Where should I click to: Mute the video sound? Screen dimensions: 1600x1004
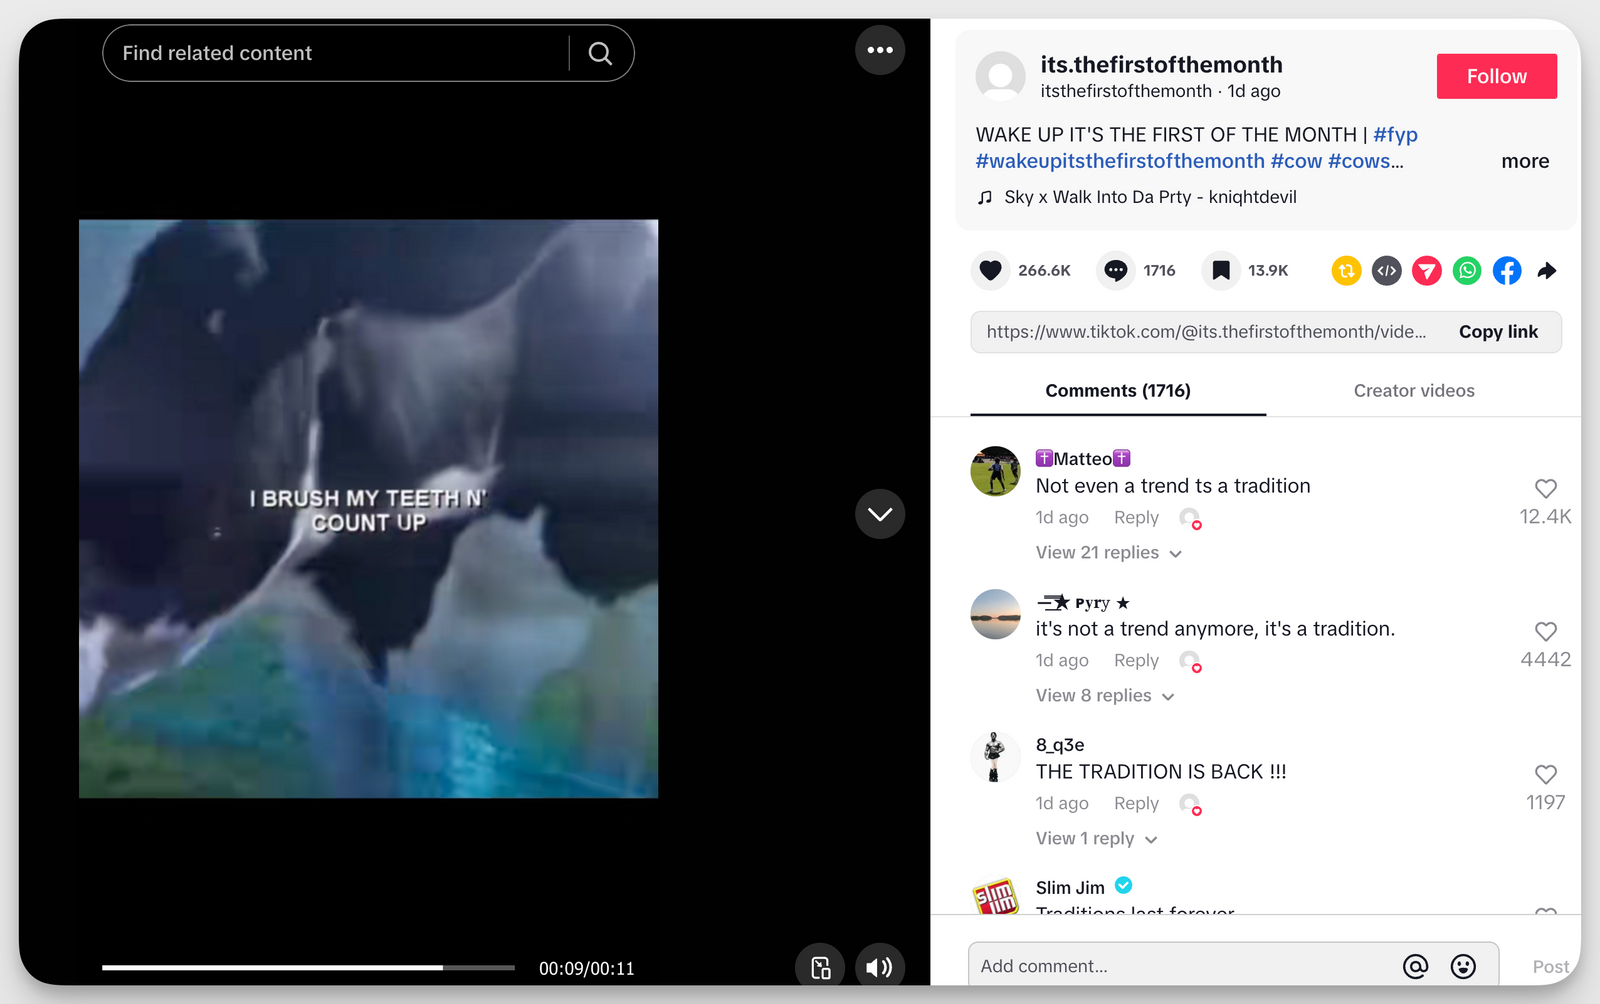879,967
